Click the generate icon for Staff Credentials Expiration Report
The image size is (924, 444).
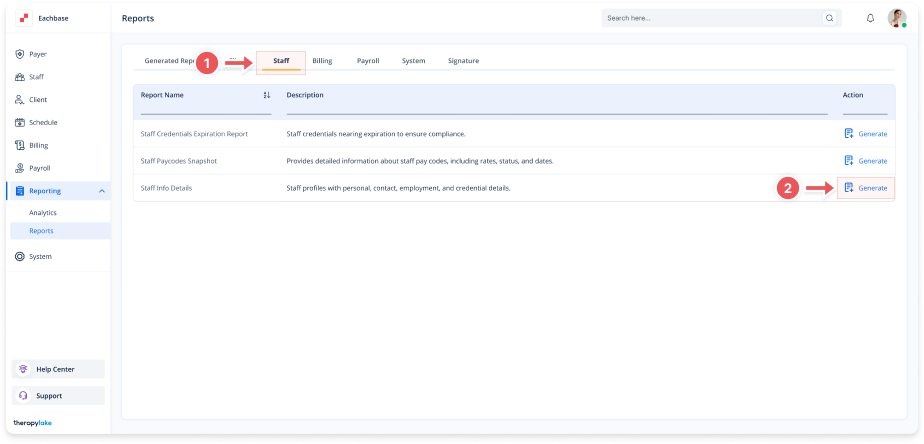click(849, 134)
